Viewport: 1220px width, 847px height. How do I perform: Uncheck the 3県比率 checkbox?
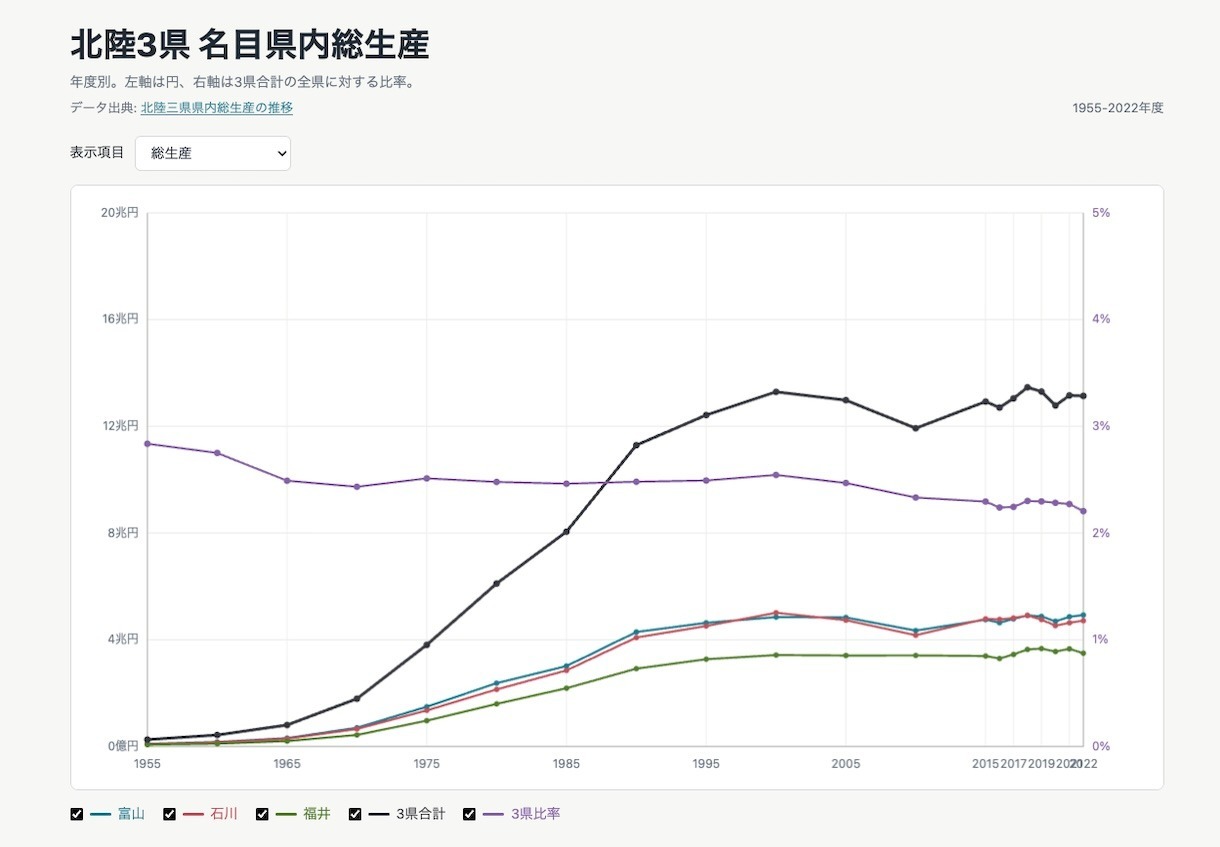pyautogui.click(x=469, y=814)
